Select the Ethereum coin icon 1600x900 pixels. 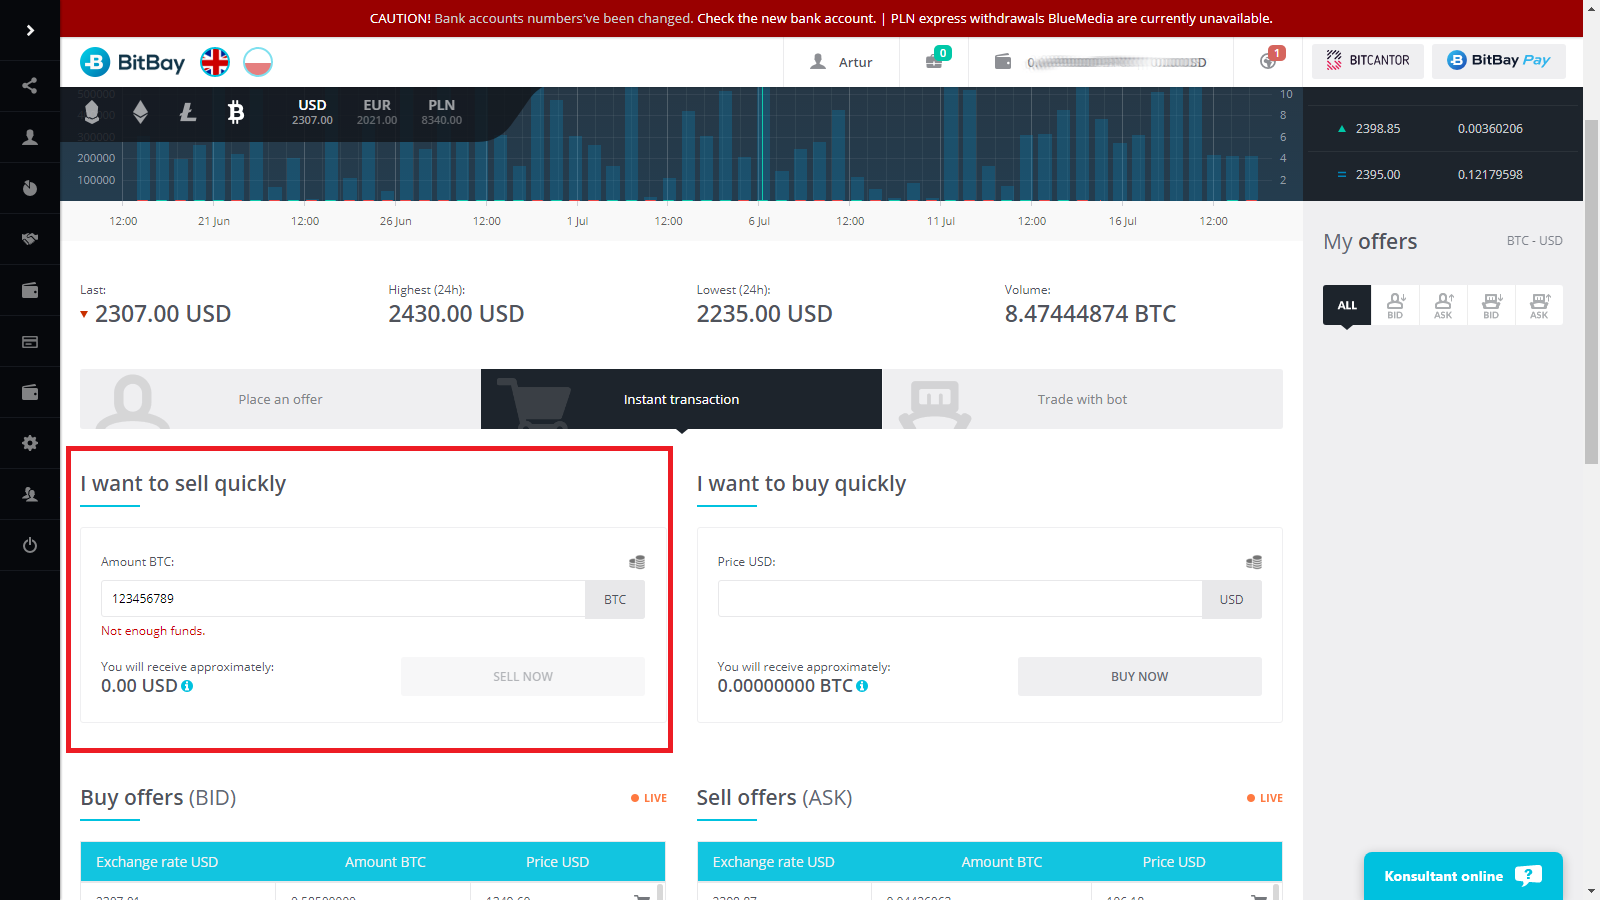tap(140, 112)
